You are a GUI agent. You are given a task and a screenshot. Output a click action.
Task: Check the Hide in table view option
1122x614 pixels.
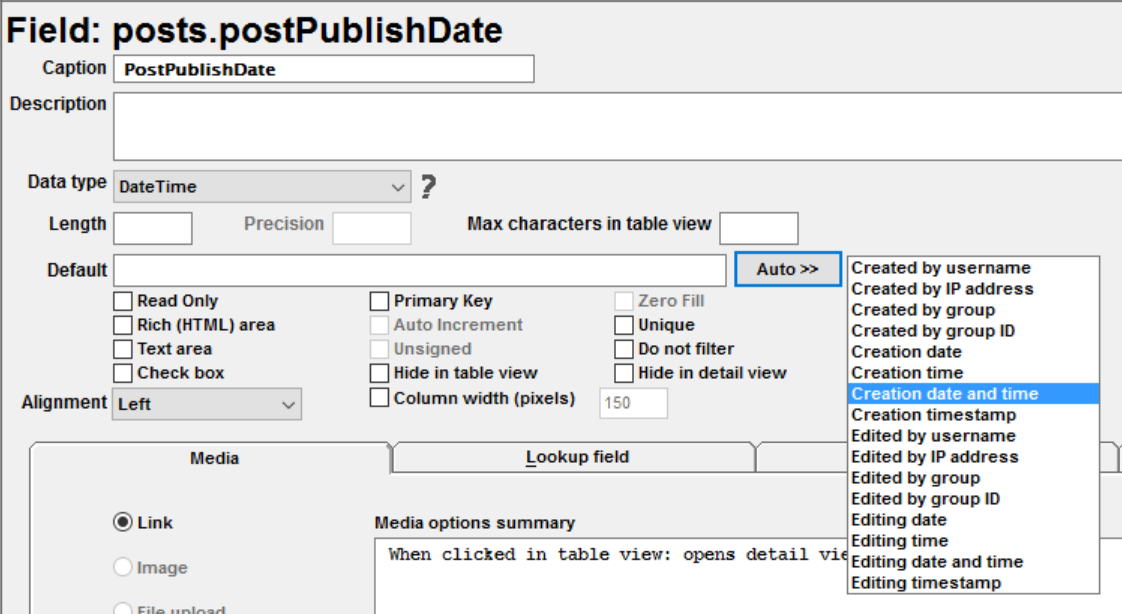[x=380, y=373]
